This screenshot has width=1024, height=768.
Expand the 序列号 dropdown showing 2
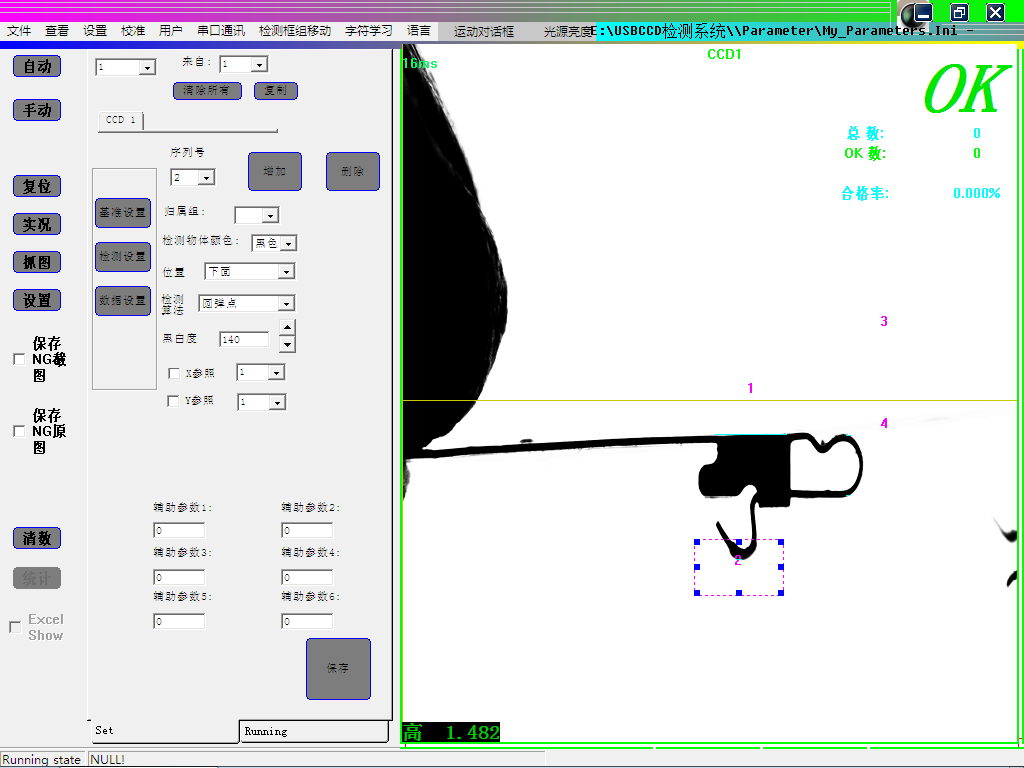[207, 178]
